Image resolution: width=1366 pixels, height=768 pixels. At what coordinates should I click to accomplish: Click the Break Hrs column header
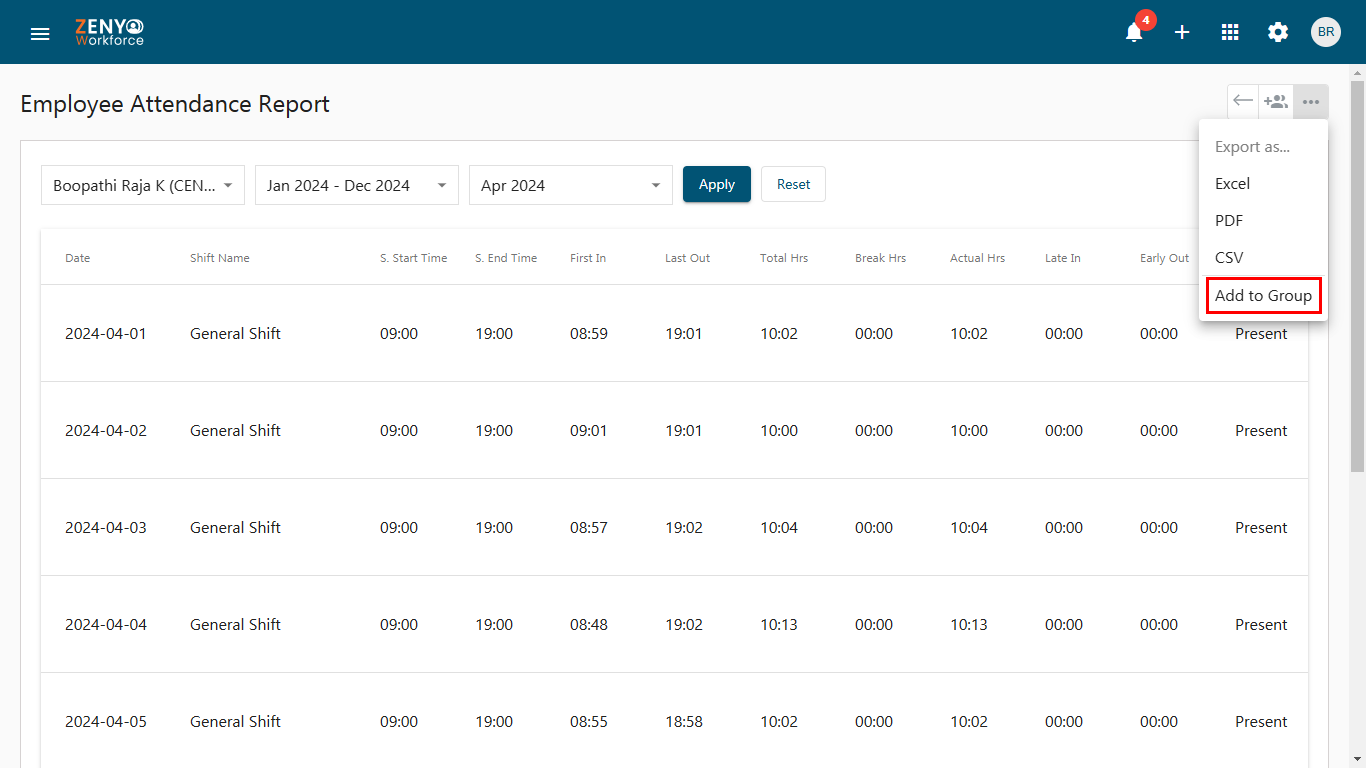881,258
